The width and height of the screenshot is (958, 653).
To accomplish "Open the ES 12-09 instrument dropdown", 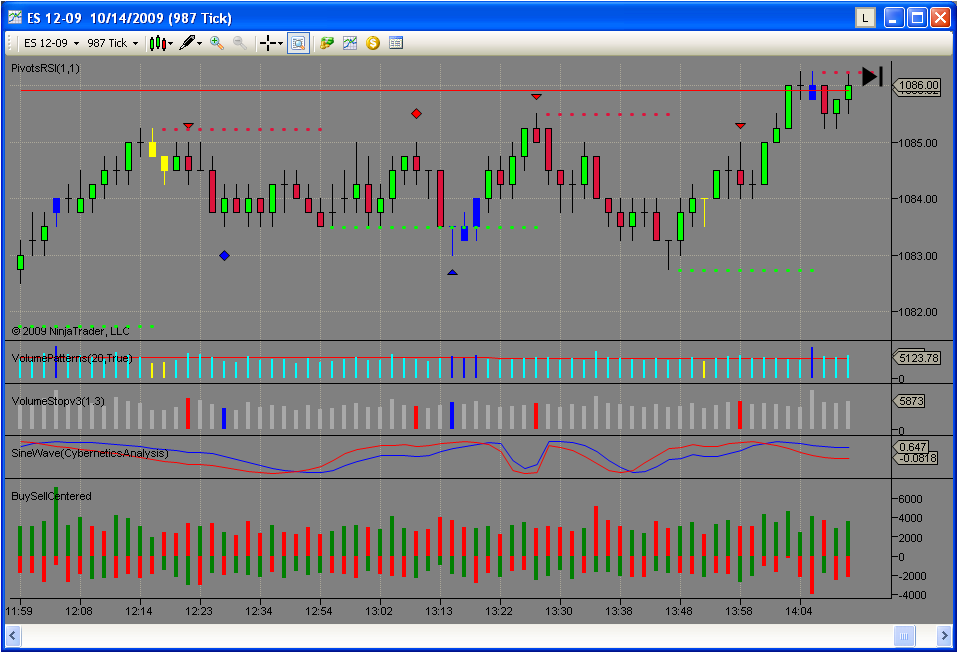I will [x=52, y=43].
